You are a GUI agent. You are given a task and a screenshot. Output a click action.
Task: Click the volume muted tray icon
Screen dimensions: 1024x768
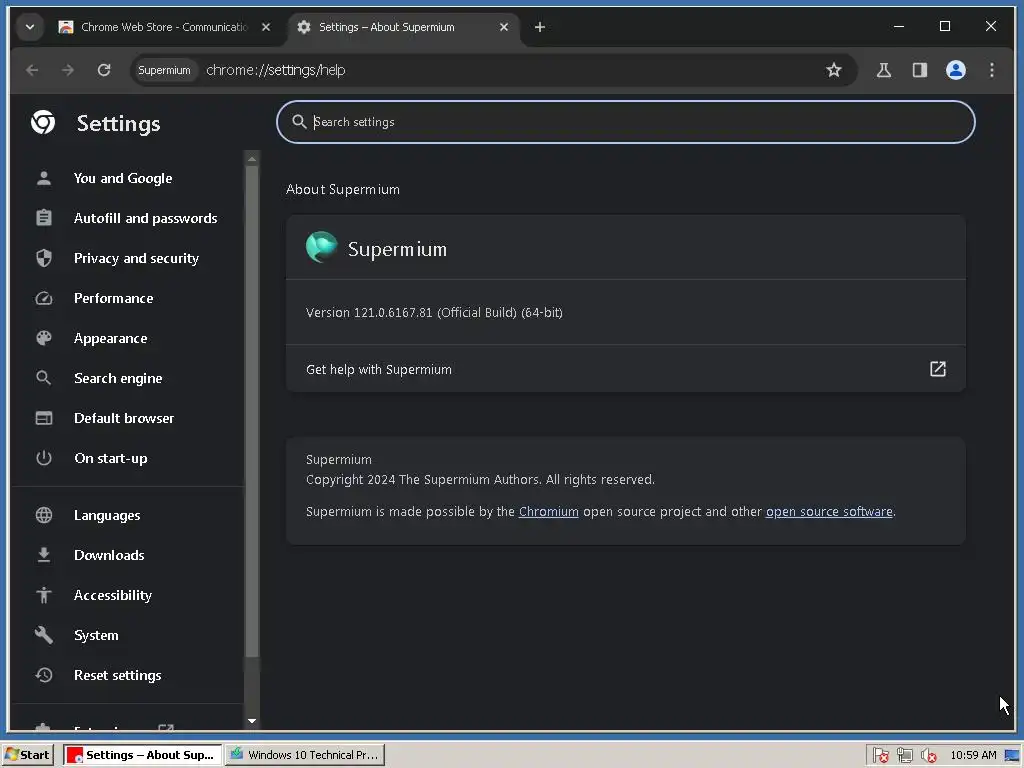click(x=928, y=756)
